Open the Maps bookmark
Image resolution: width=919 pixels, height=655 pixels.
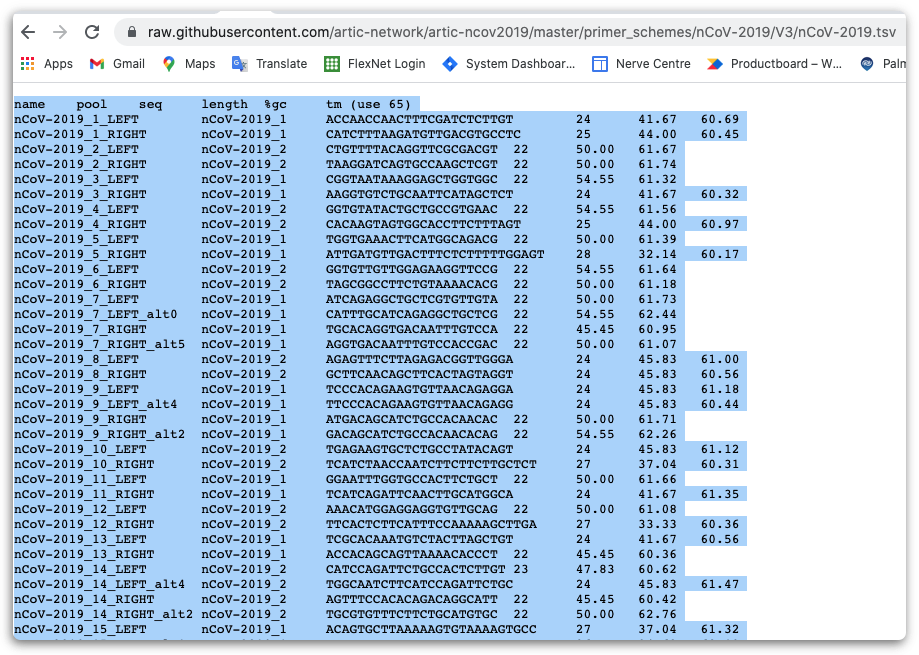[189, 63]
